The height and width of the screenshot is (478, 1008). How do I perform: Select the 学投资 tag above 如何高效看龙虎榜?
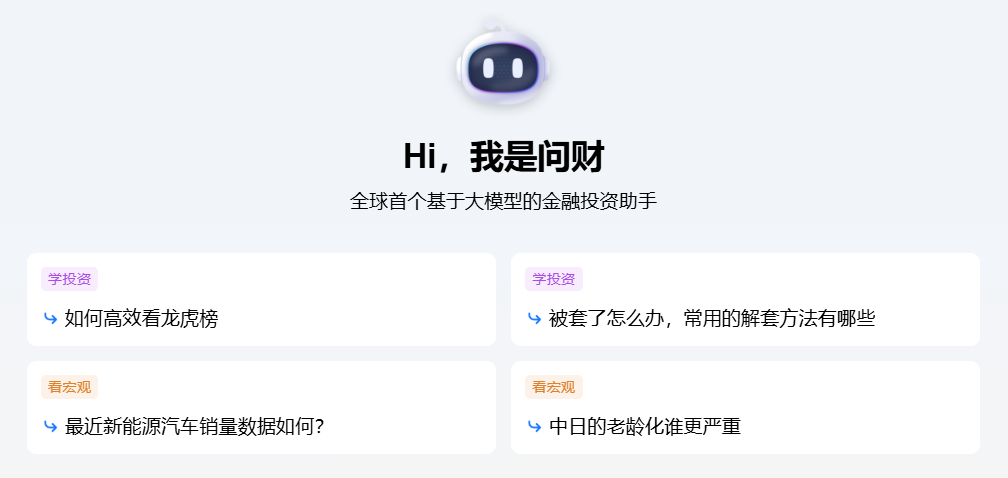point(69,279)
